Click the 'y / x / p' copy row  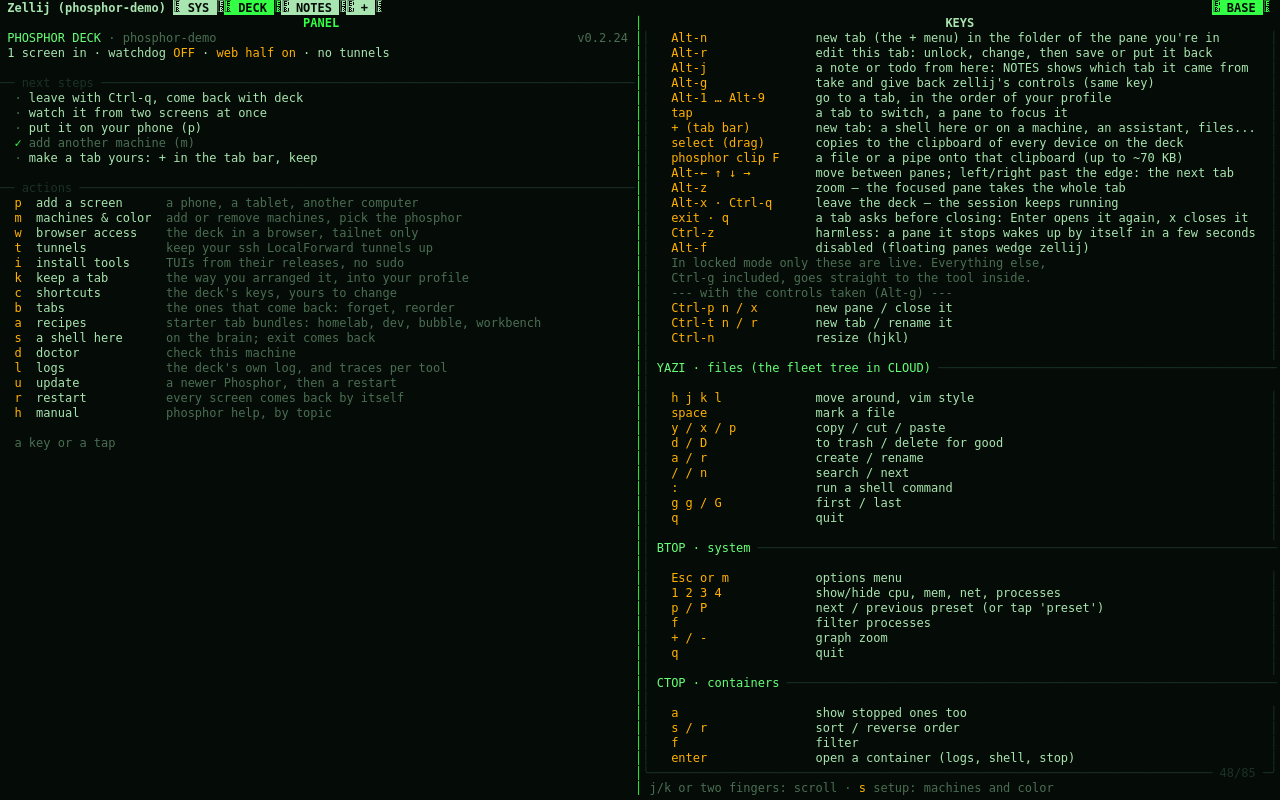[x=808, y=428]
